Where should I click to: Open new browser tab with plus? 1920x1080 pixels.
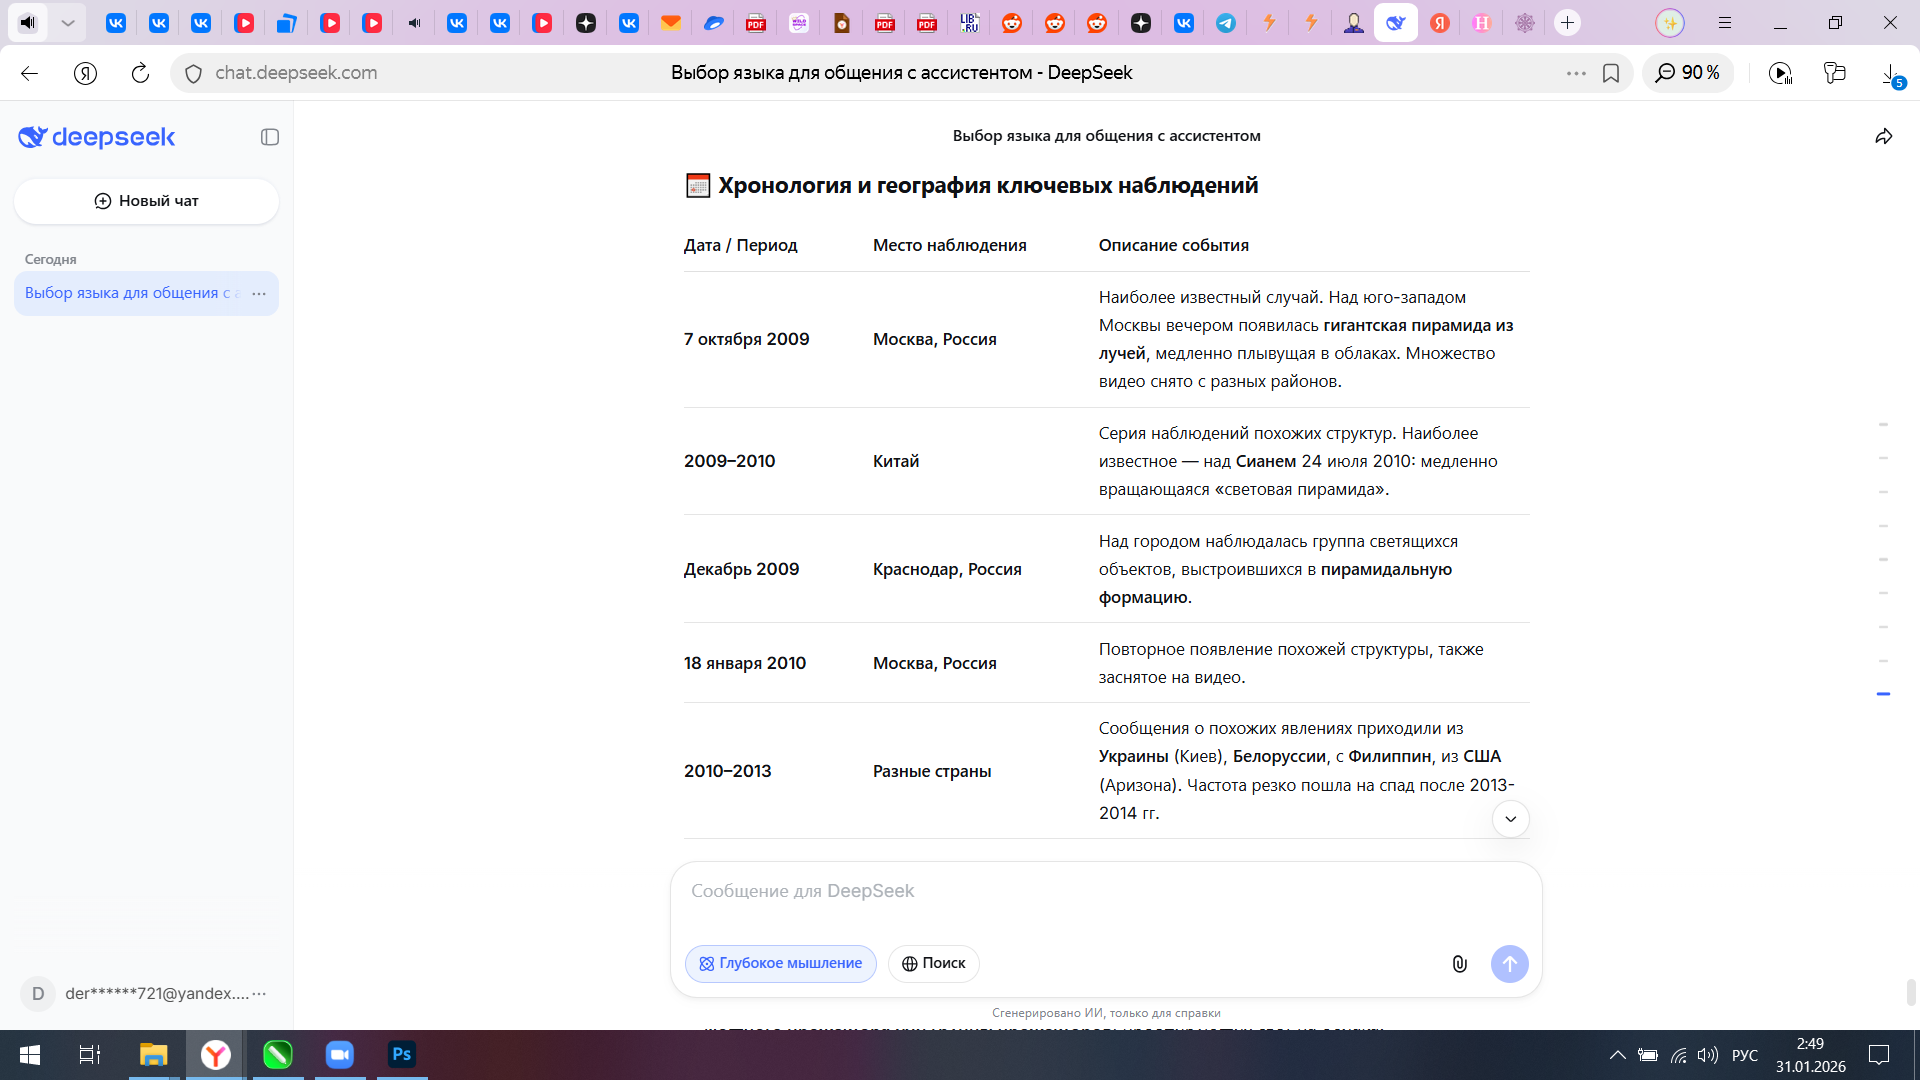pyautogui.click(x=1567, y=22)
